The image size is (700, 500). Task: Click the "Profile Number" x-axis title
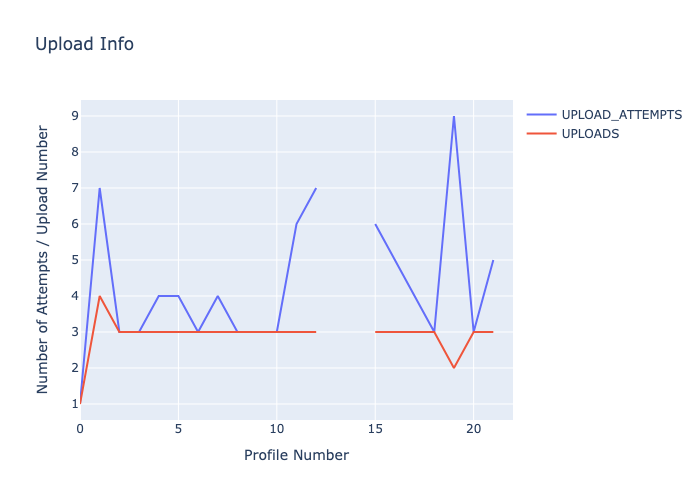coord(296,455)
